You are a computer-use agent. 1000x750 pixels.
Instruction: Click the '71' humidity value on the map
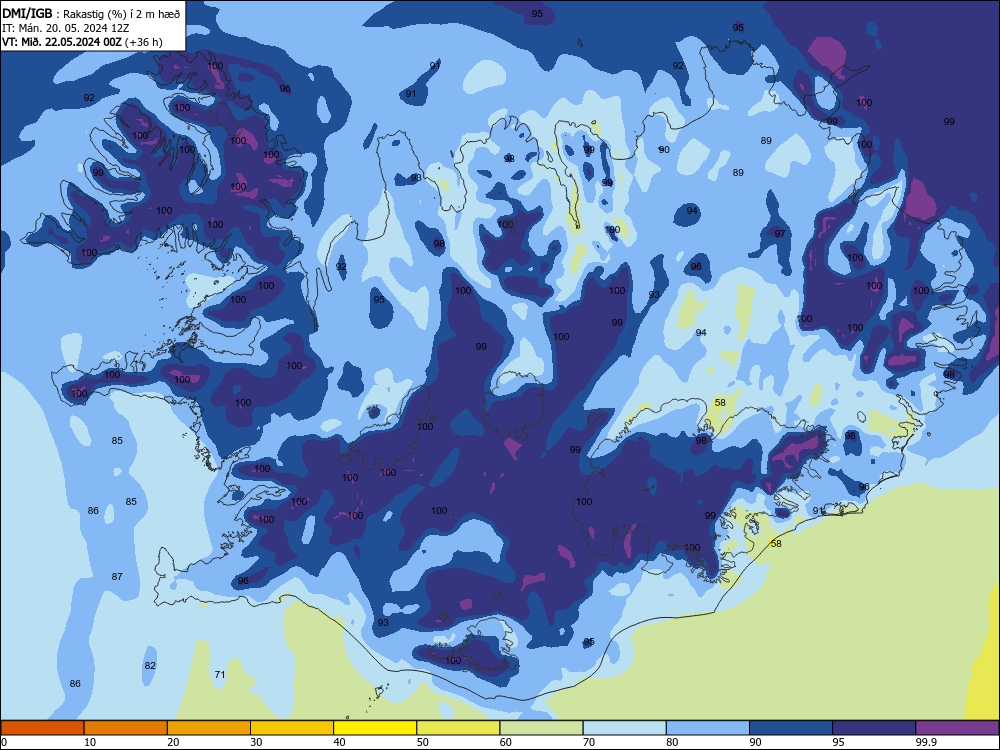point(220,674)
